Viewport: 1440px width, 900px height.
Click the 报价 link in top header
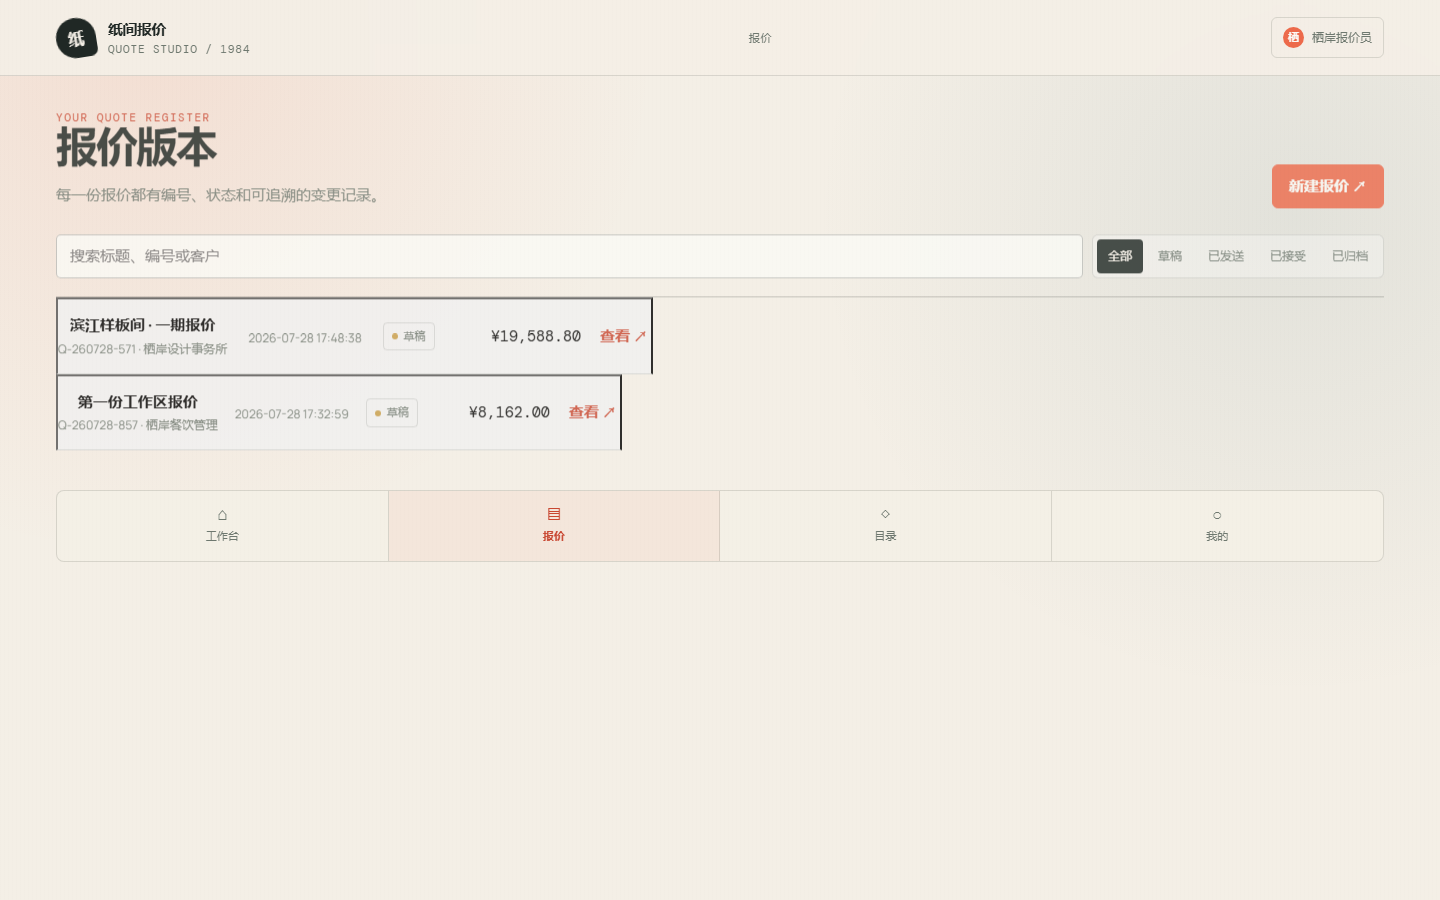760,38
